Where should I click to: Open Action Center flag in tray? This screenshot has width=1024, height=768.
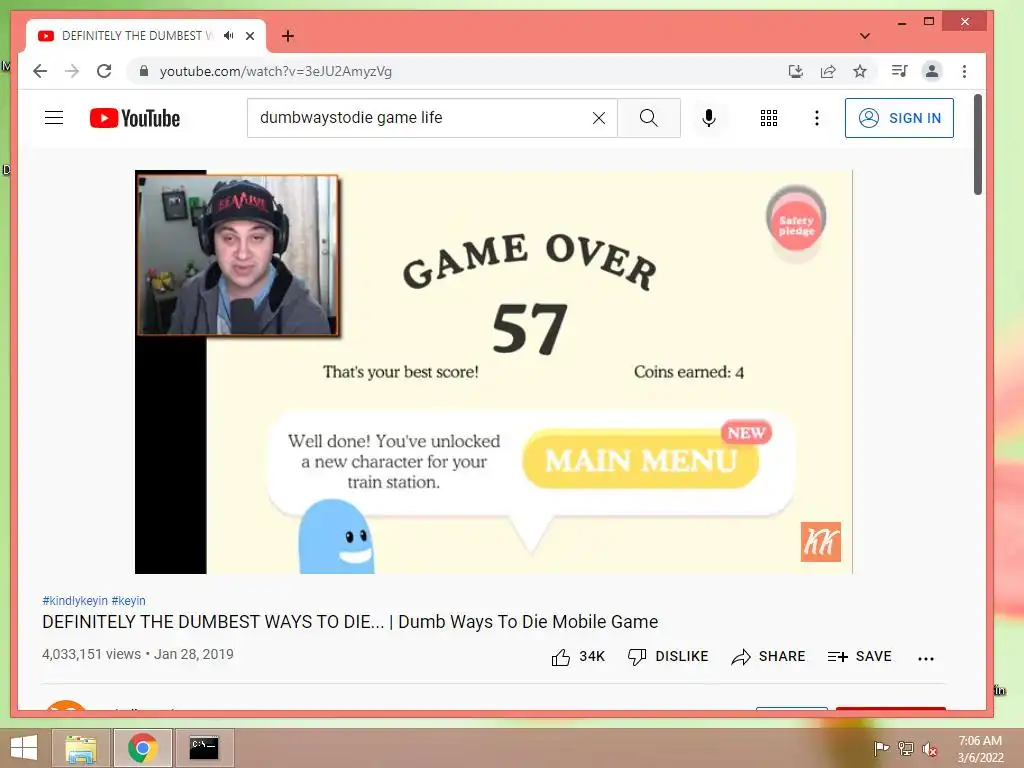click(881, 748)
